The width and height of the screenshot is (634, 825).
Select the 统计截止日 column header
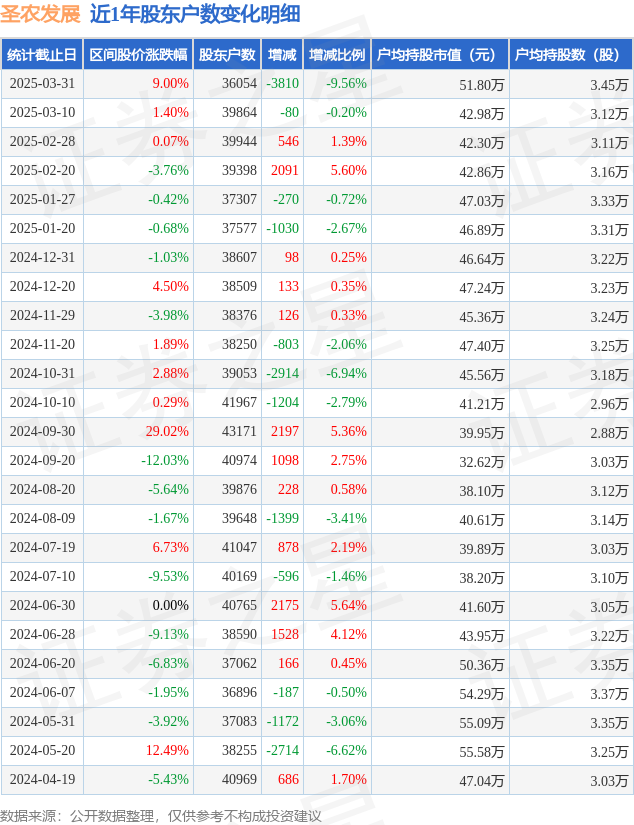(x=42, y=55)
